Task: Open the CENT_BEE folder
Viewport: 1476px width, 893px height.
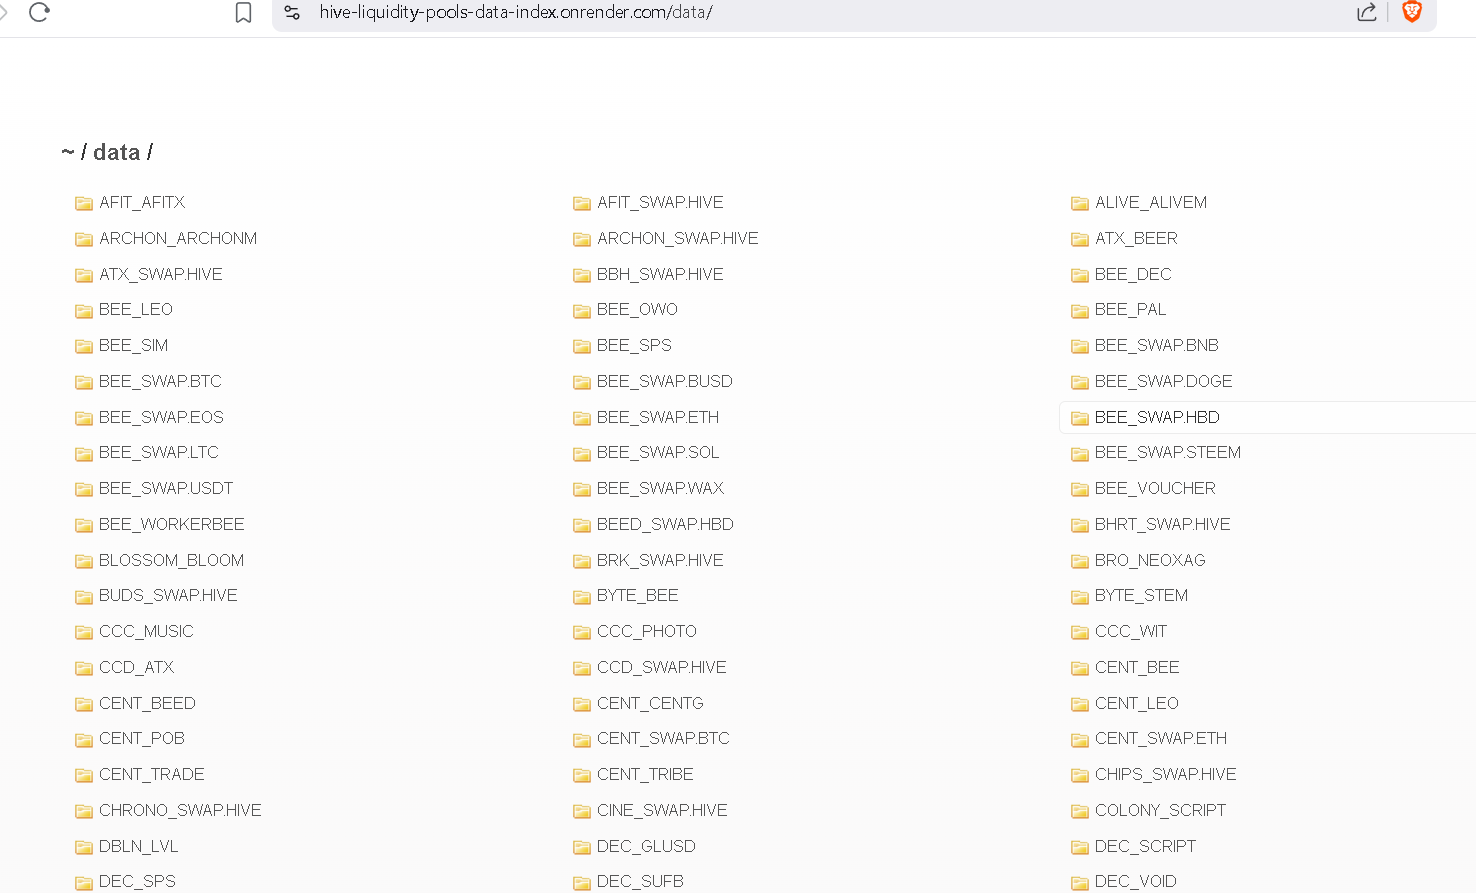Action: coord(1137,667)
